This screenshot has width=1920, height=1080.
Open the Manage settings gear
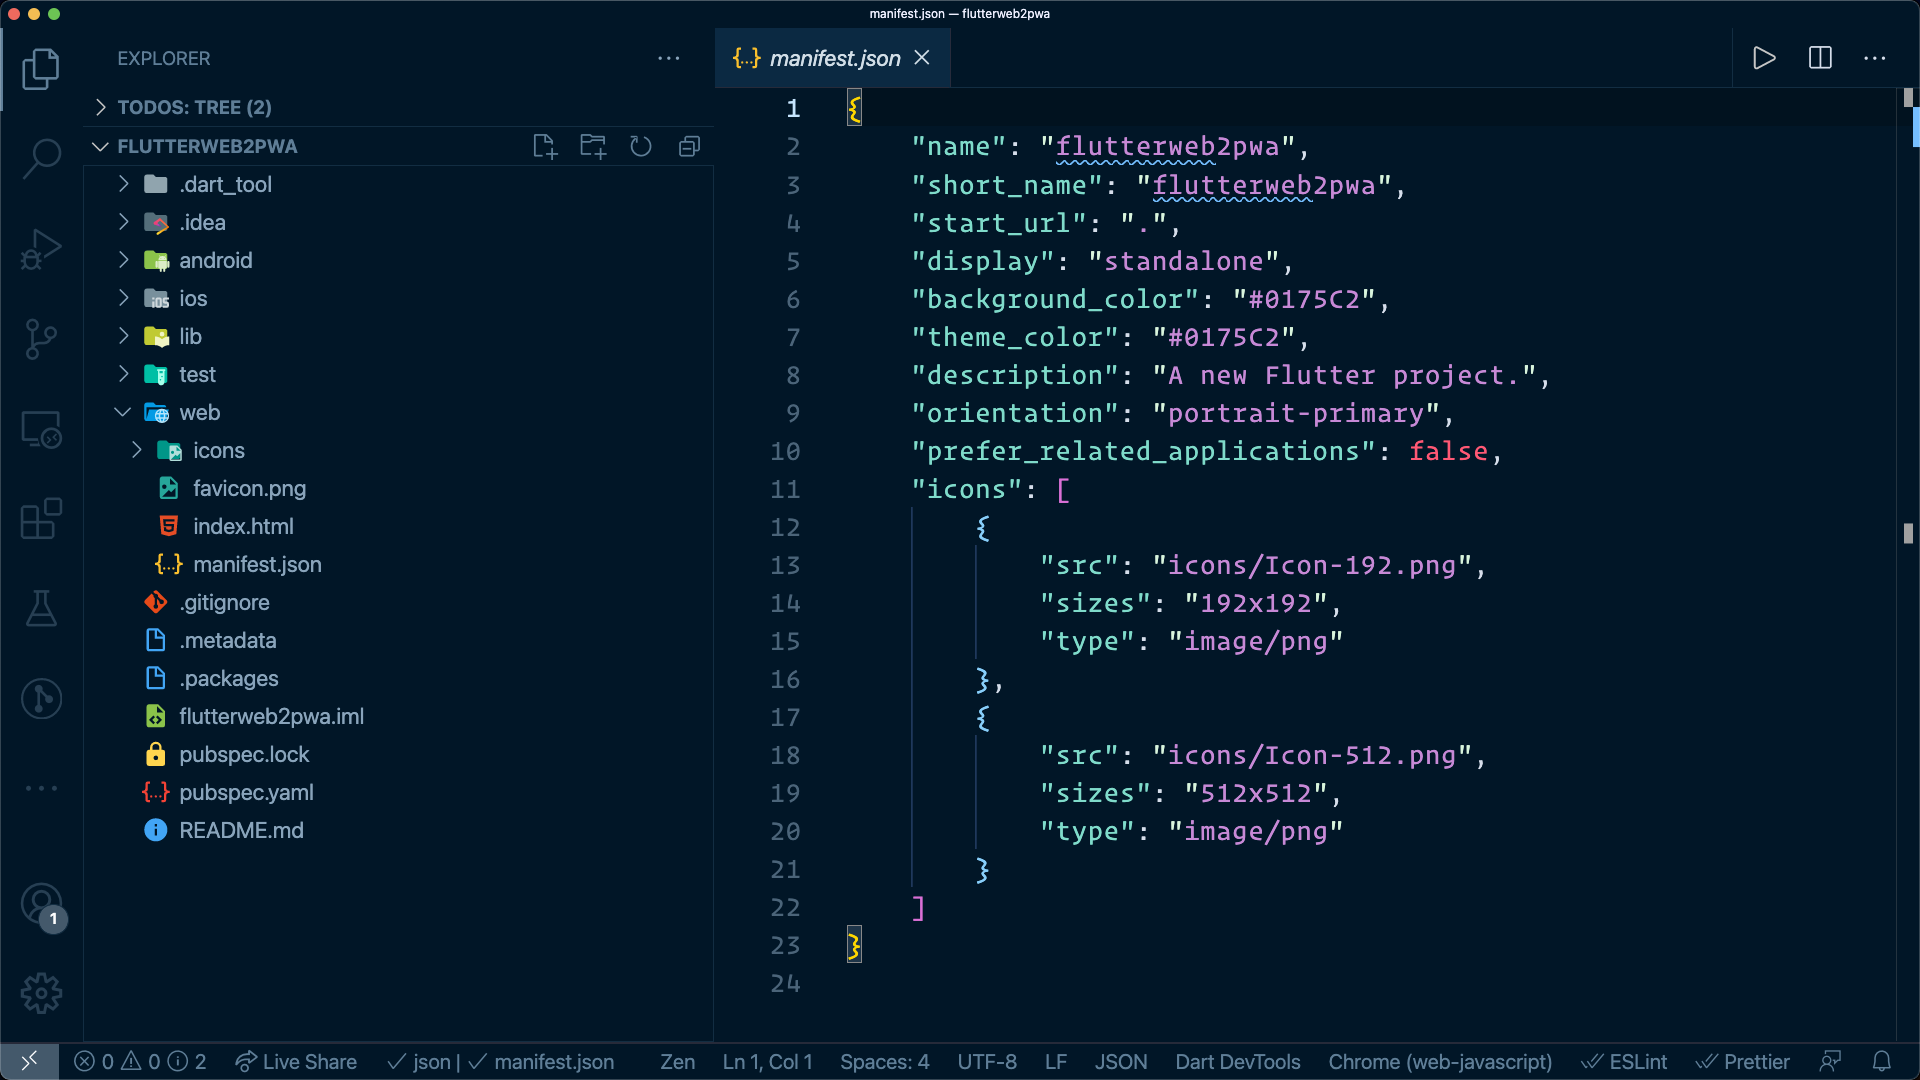point(41,993)
